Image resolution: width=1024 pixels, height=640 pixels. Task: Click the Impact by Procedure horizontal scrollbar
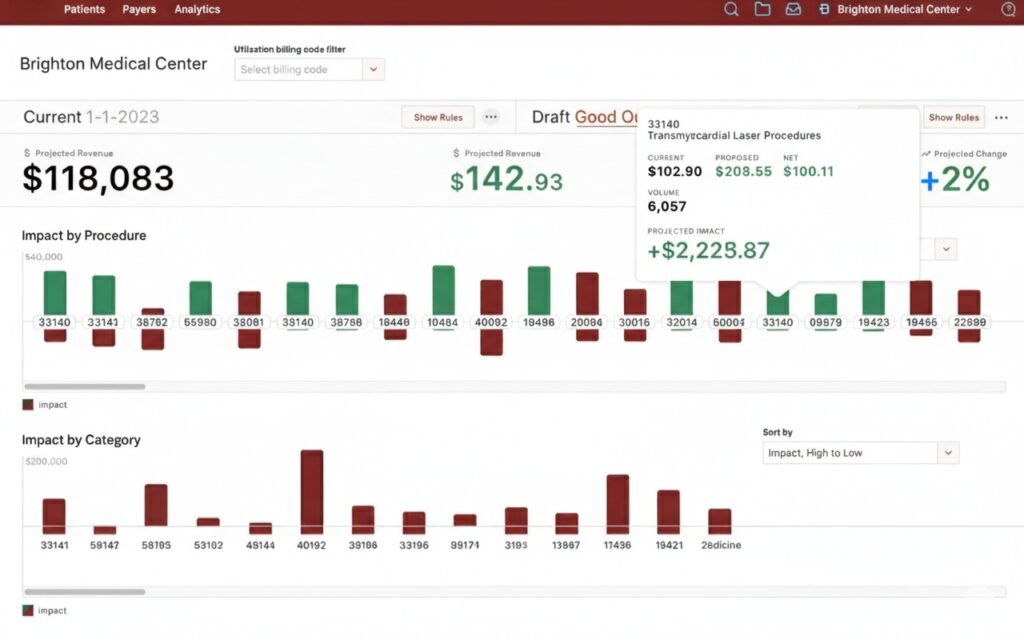coord(85,386)
